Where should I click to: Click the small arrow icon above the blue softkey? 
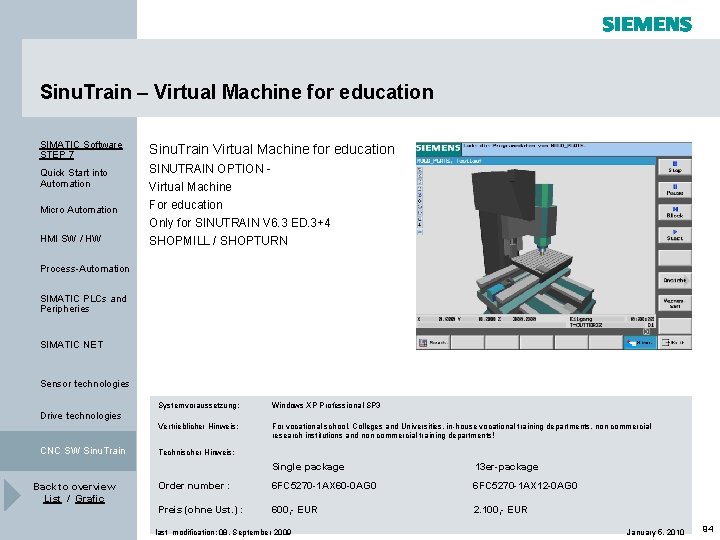[x=646, y=331]
